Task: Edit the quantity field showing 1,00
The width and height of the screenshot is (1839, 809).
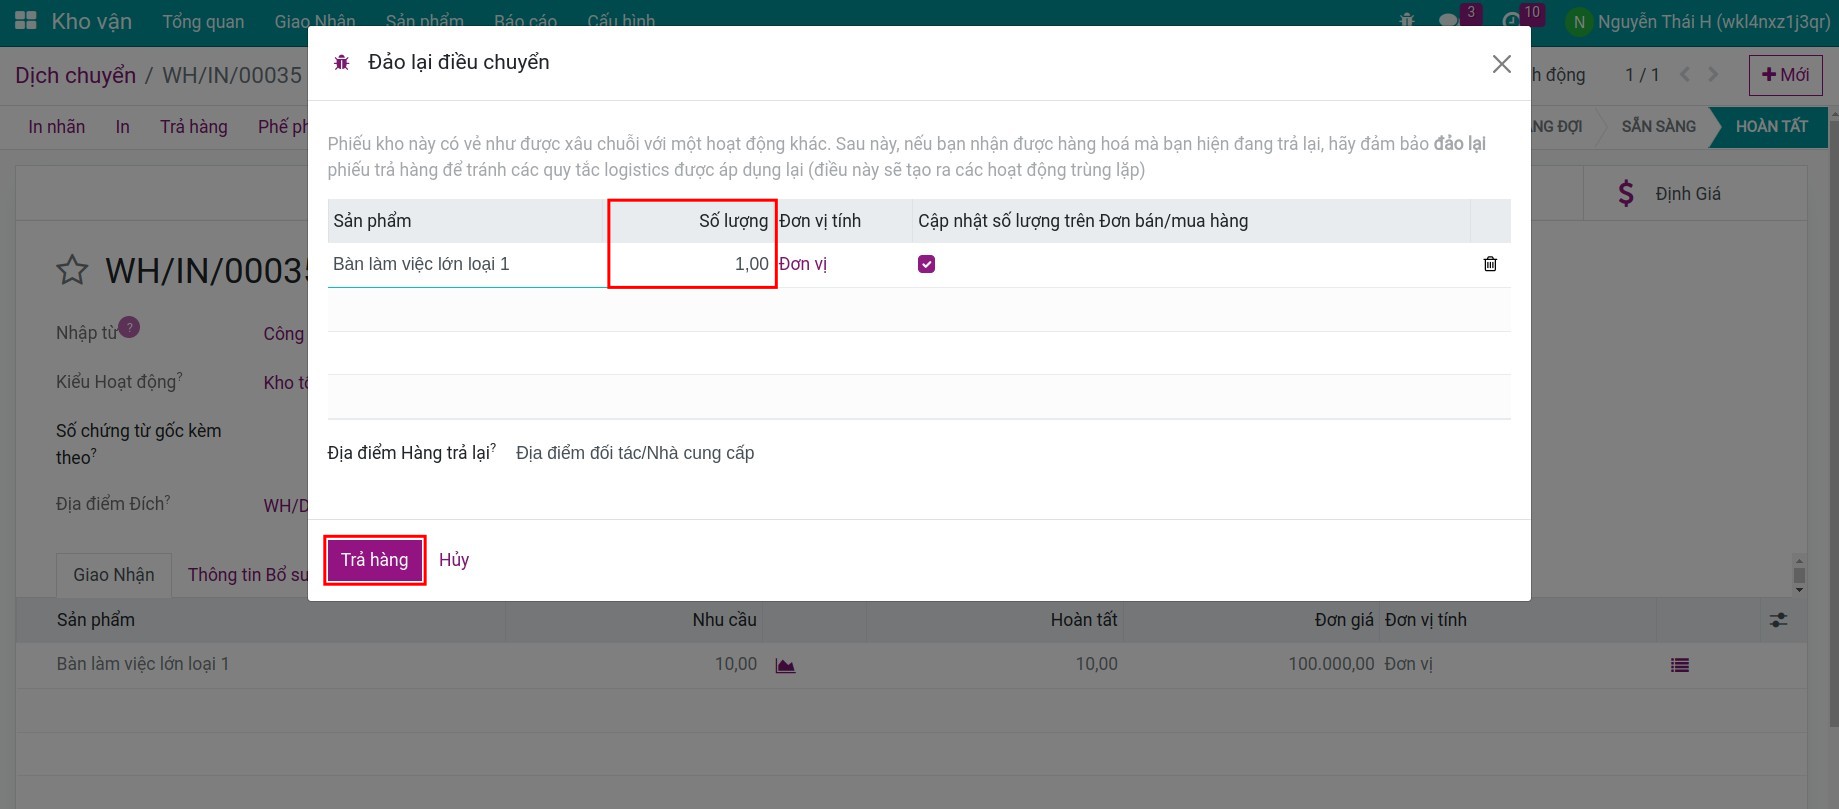Action: click(692, 264)
